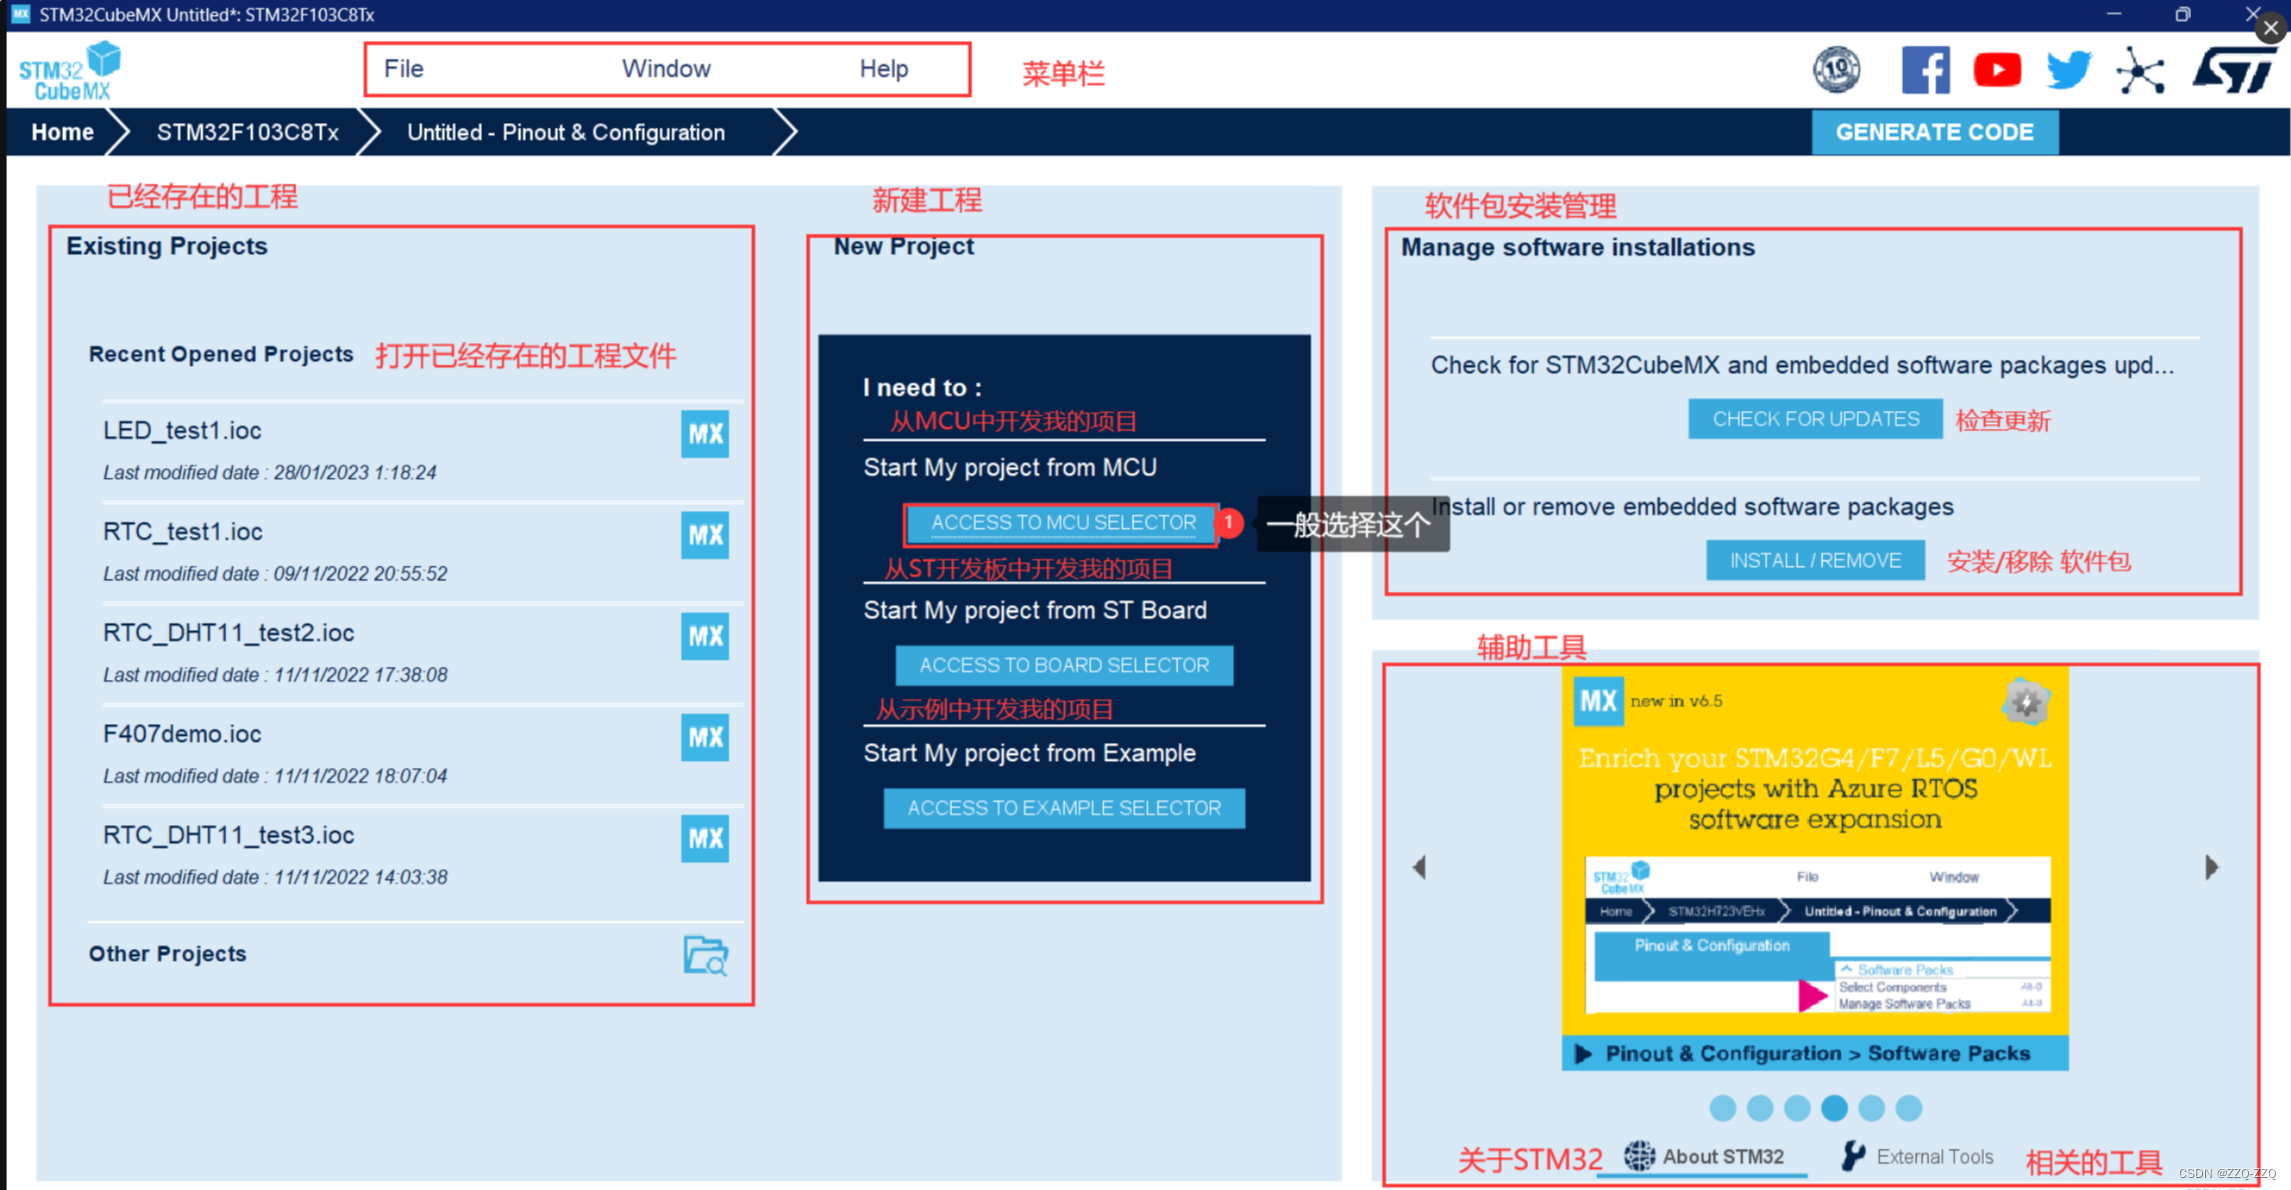
Task: Open the Help menu
Action: click(x=883, y=69)
